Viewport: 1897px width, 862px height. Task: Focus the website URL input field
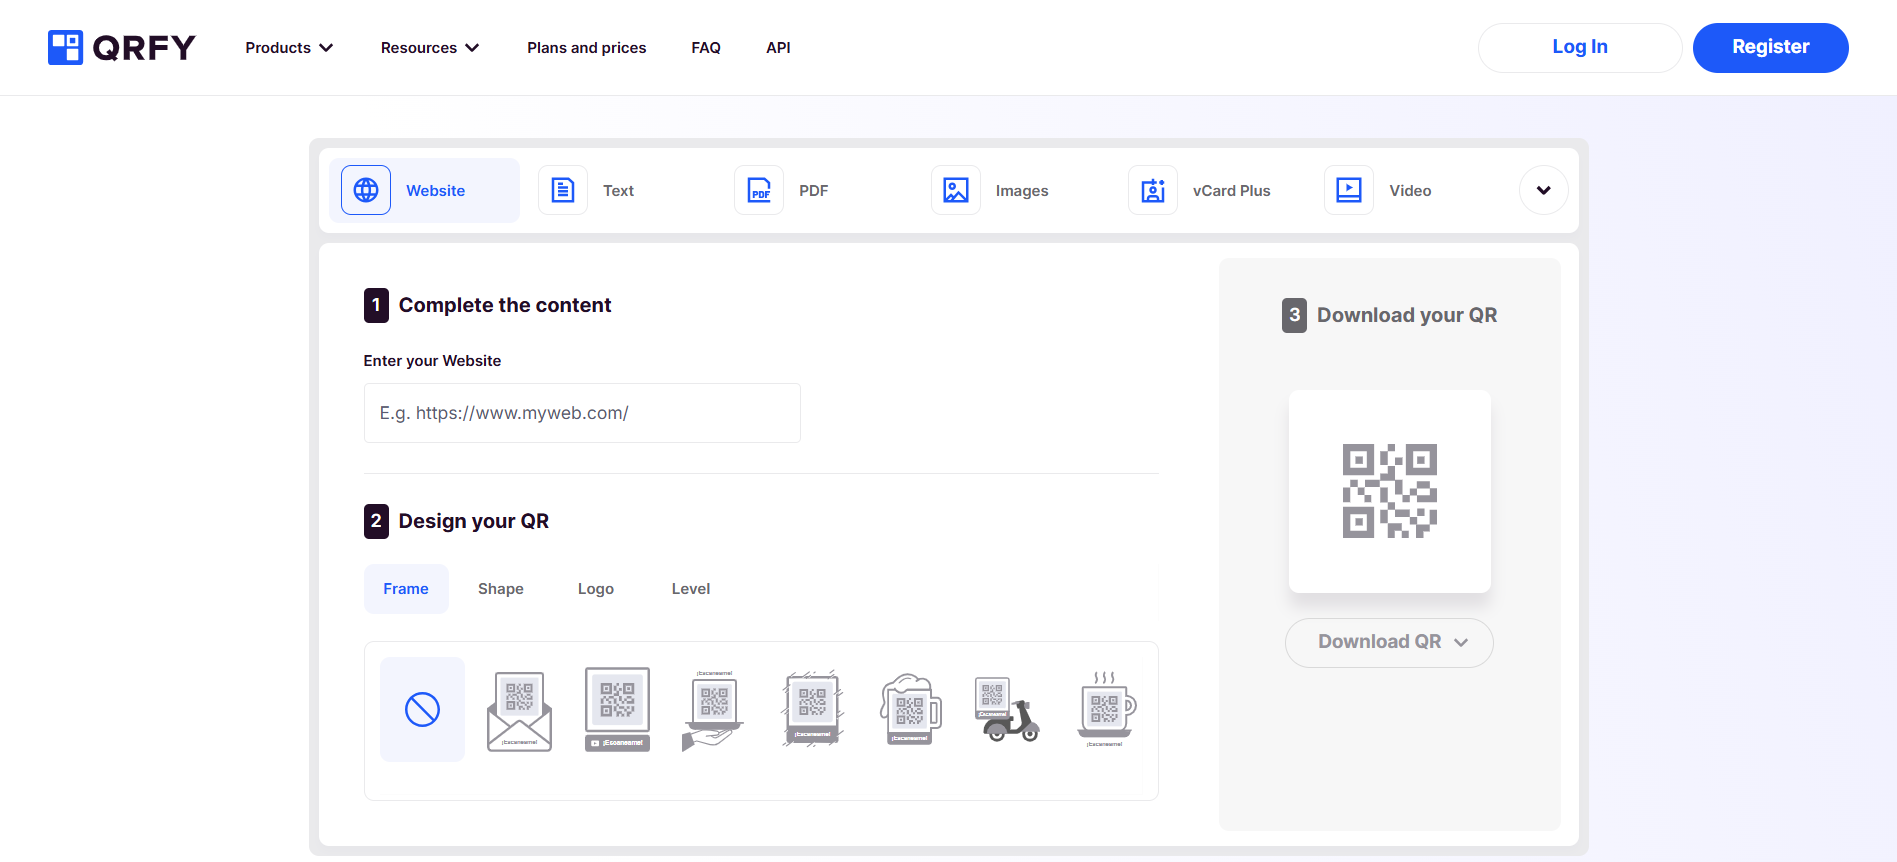click(582, 413)
